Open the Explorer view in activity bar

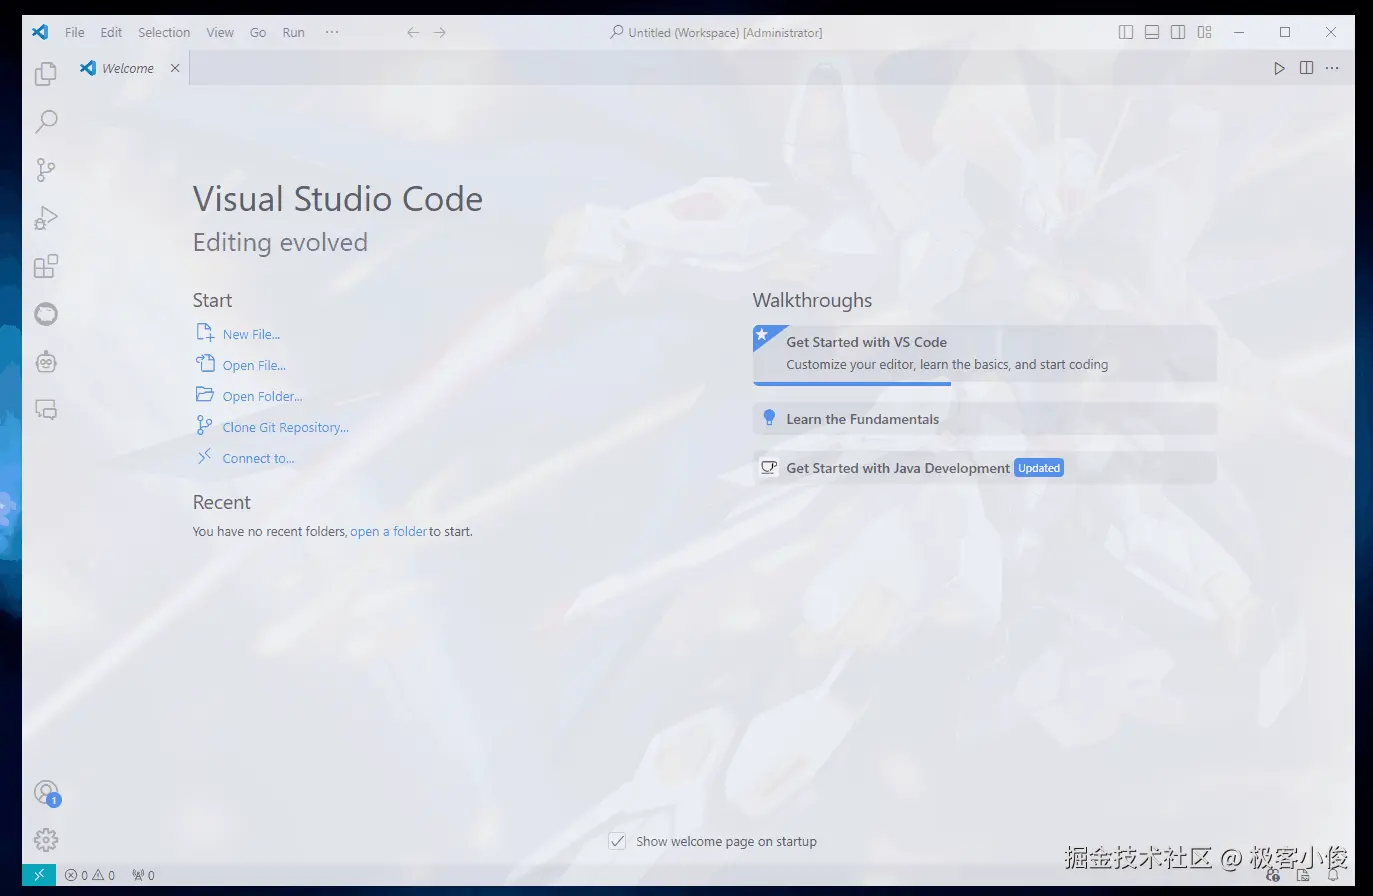click(x=46, y=74)
